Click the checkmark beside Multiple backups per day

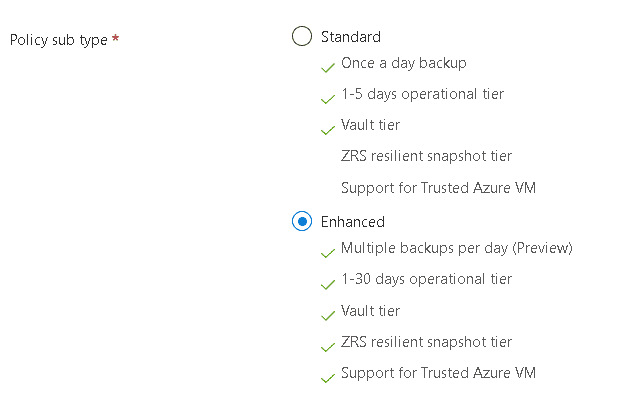pyautogui.click(x=328, y=253)
